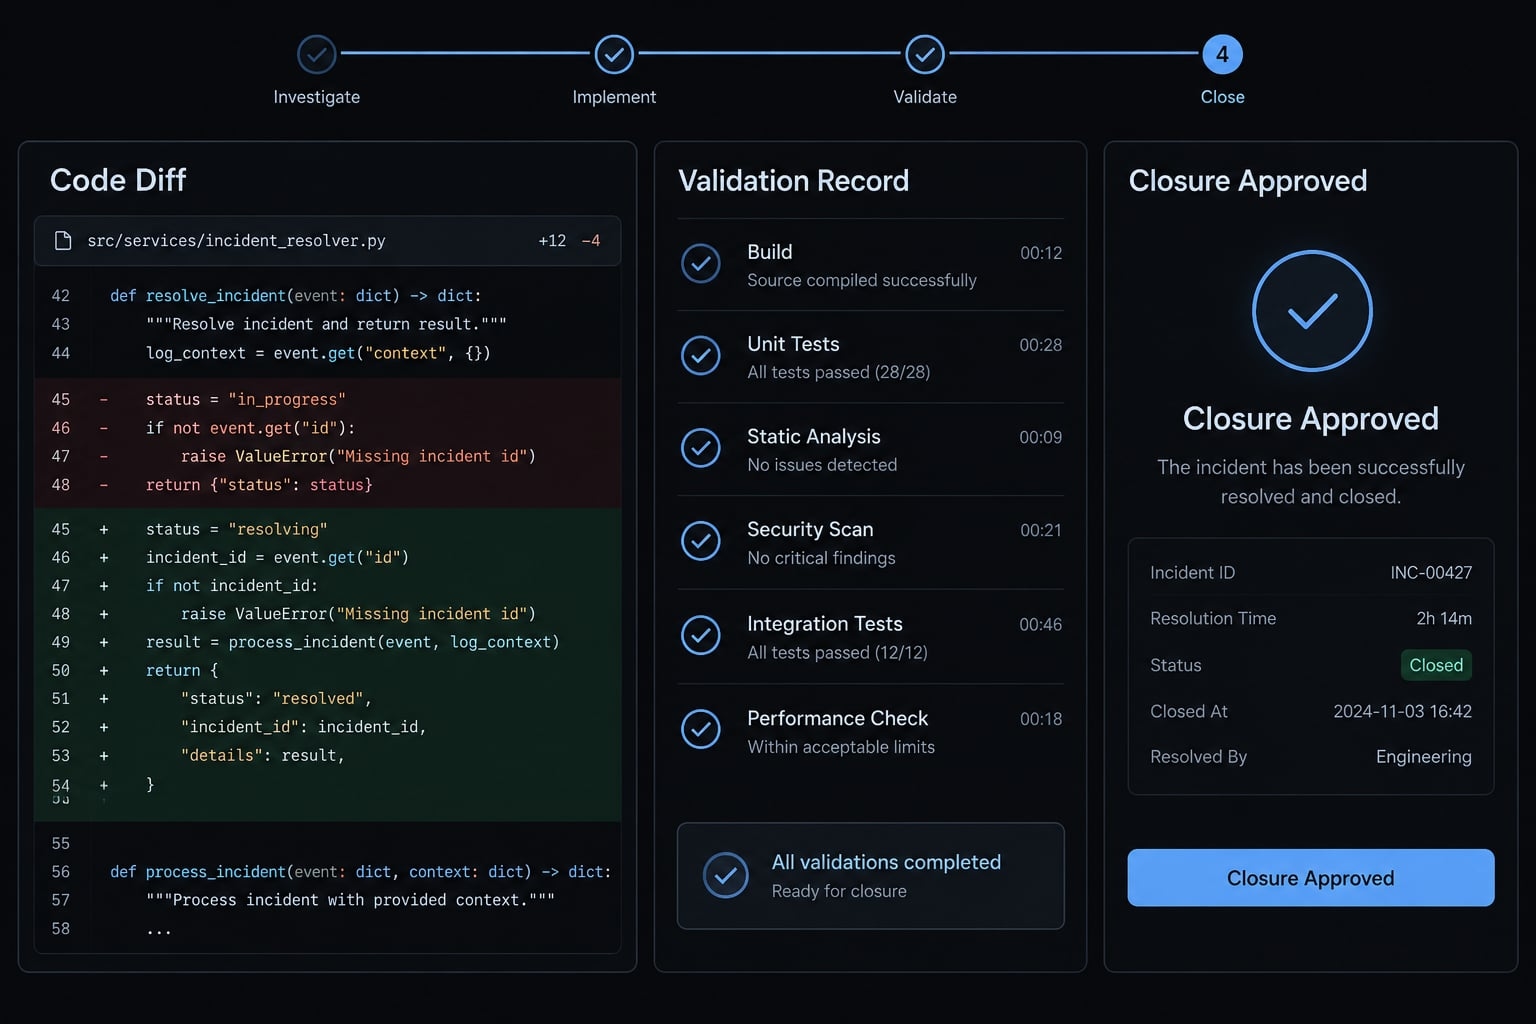Click Build duration 00:12
Viewport: 1536px width, 1024px height.
point(1041,253)
